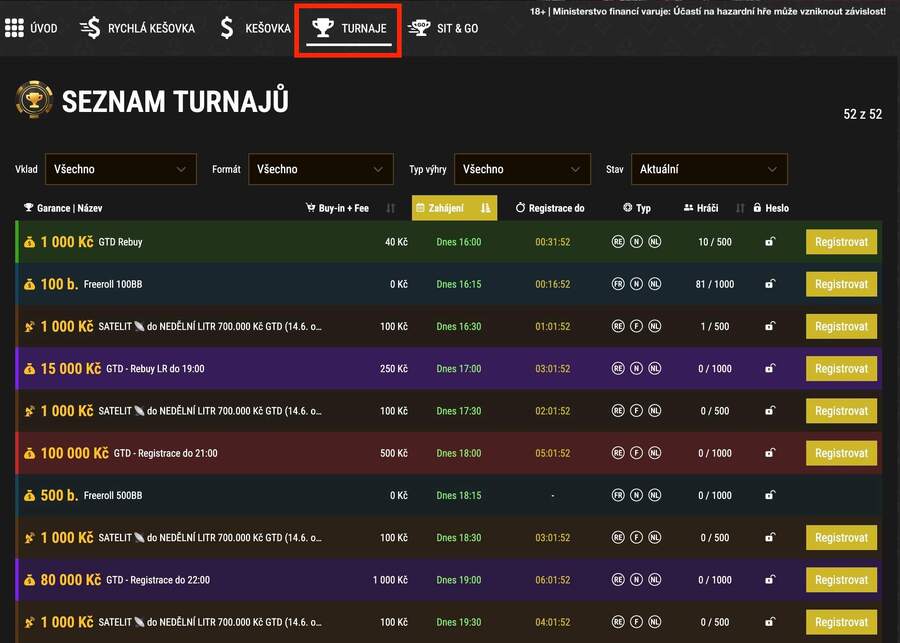Click money bag icon on 15 000 Kč row
This screenshot has height=643, width=900.
pyautogui.click(x=29, y=369)
